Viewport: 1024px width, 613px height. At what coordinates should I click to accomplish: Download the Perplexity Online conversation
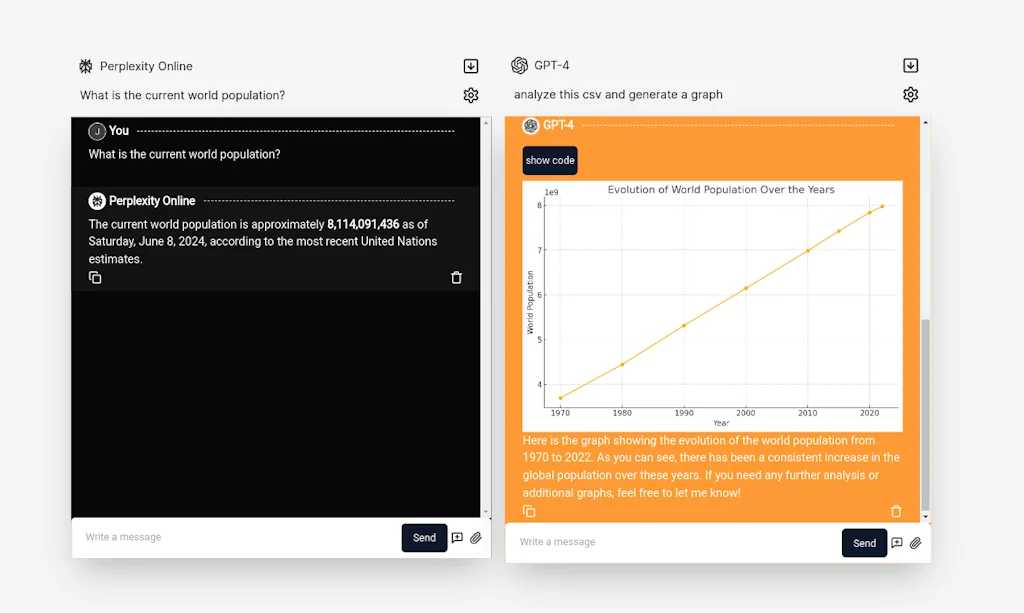point(470,65)
